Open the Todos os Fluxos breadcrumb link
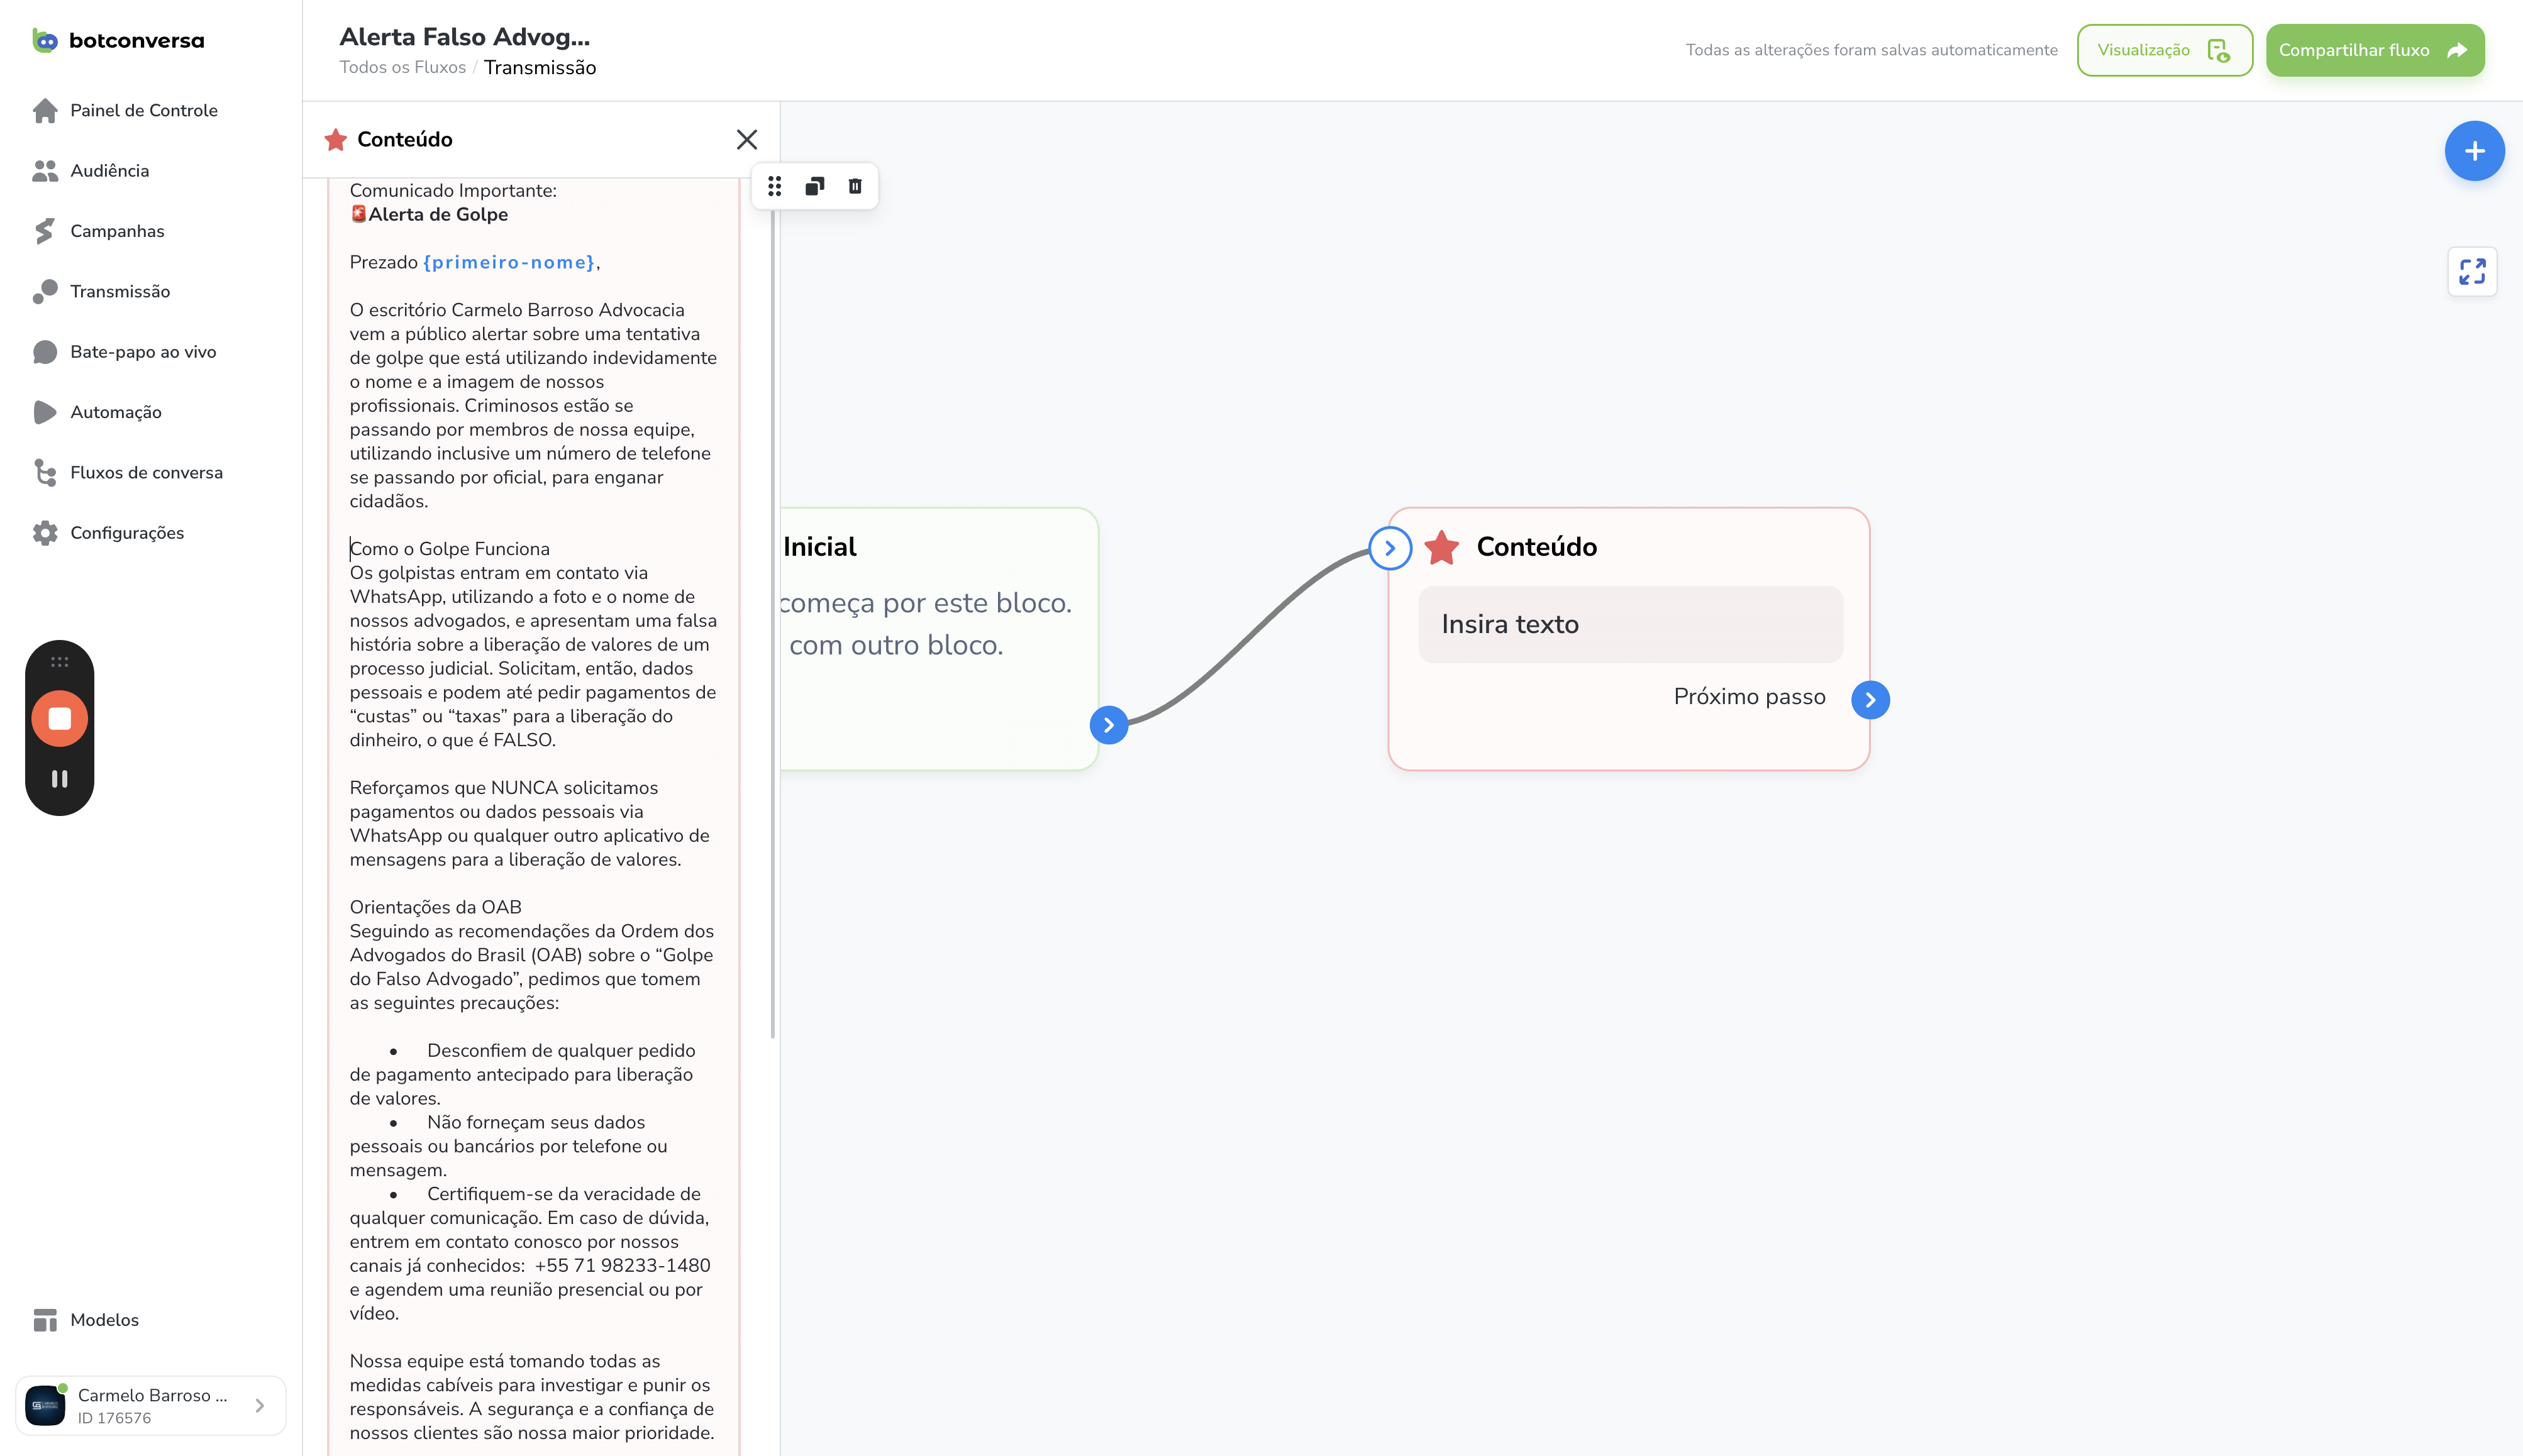 pyautogui.click(x=402, y=68)
